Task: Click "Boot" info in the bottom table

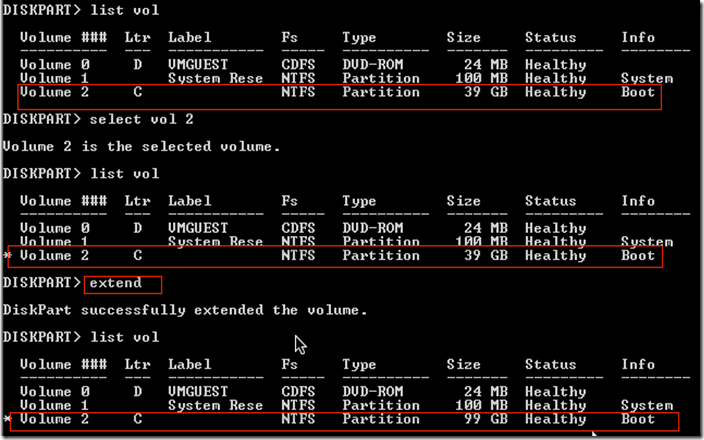Action: click(638, 420)
